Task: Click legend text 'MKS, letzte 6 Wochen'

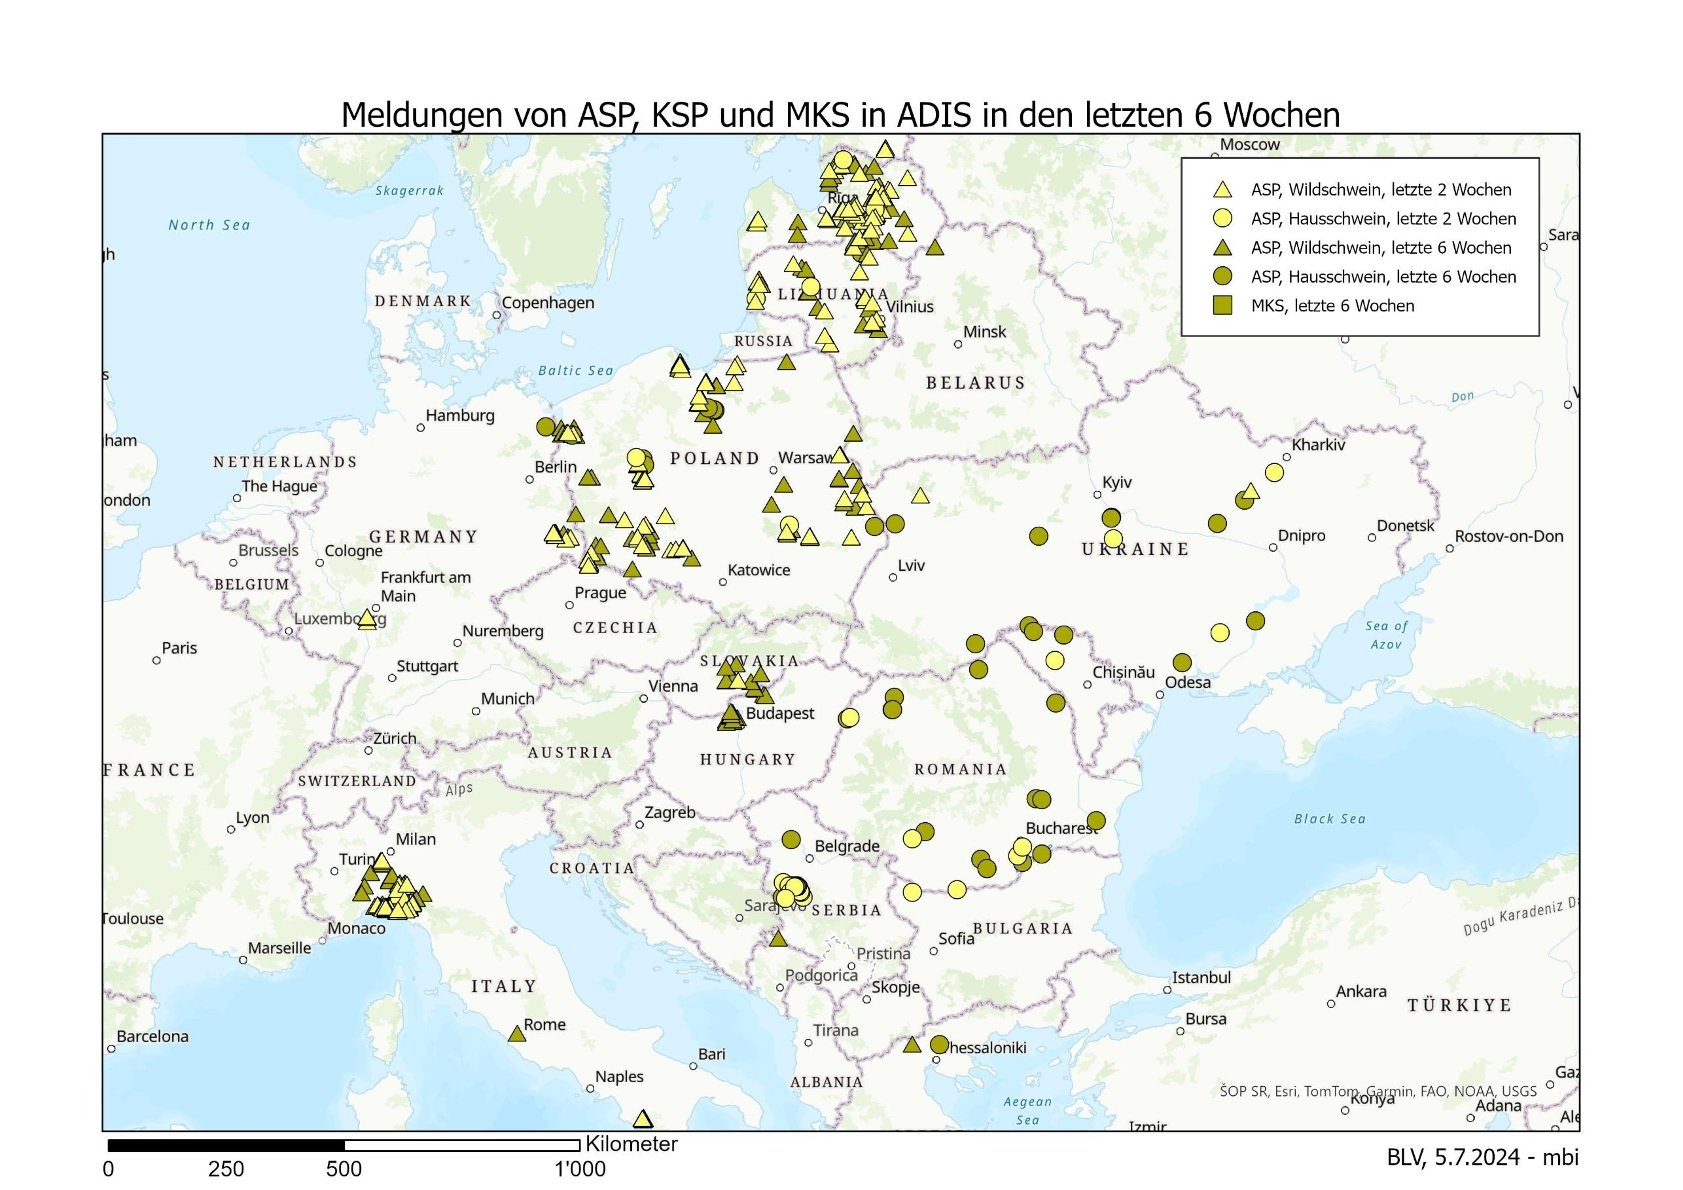Action: 1332,305
